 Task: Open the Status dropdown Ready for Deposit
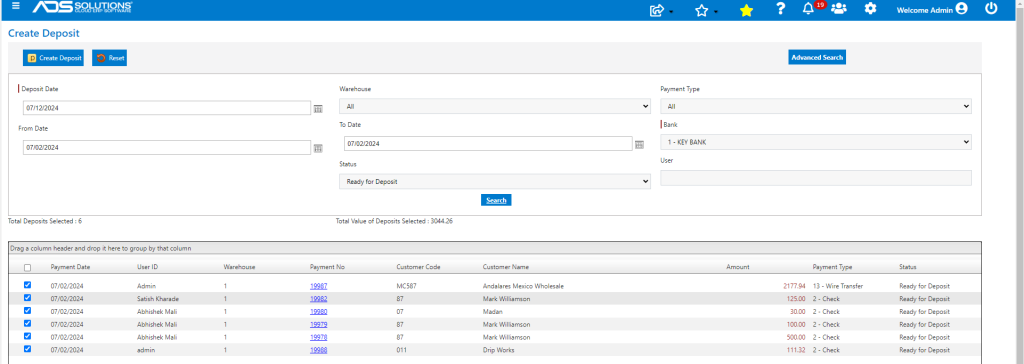click(494, 181)
